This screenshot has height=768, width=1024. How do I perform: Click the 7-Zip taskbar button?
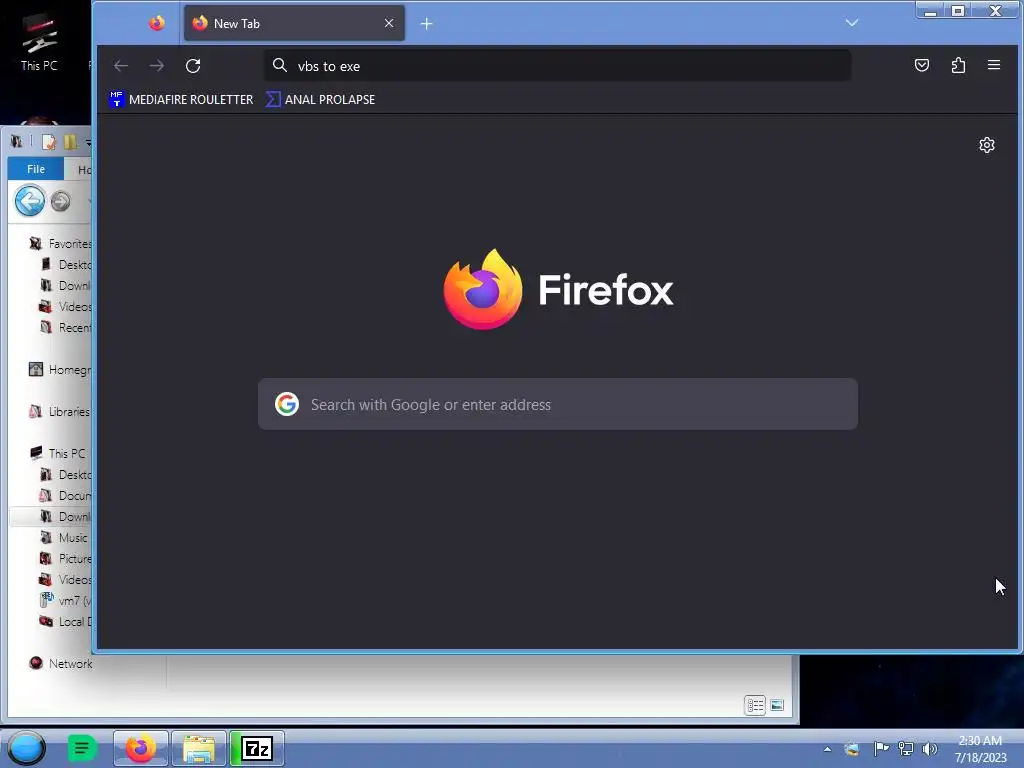click(x=257, y=748)
